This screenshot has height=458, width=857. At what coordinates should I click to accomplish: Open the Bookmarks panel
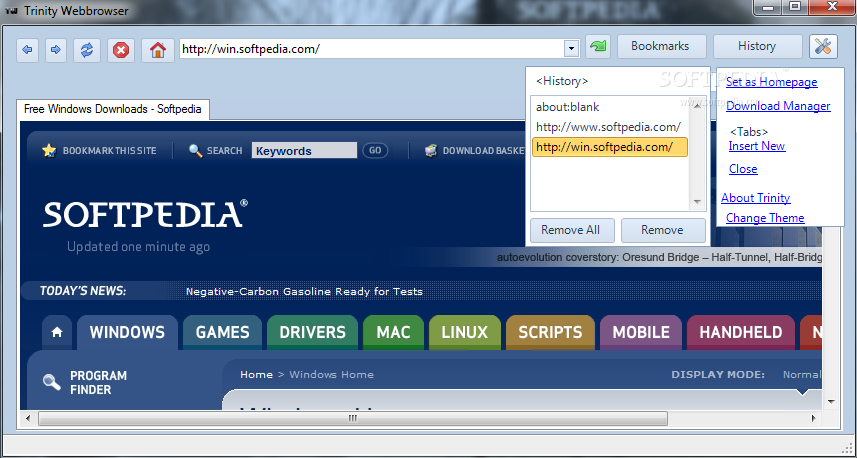662,46
